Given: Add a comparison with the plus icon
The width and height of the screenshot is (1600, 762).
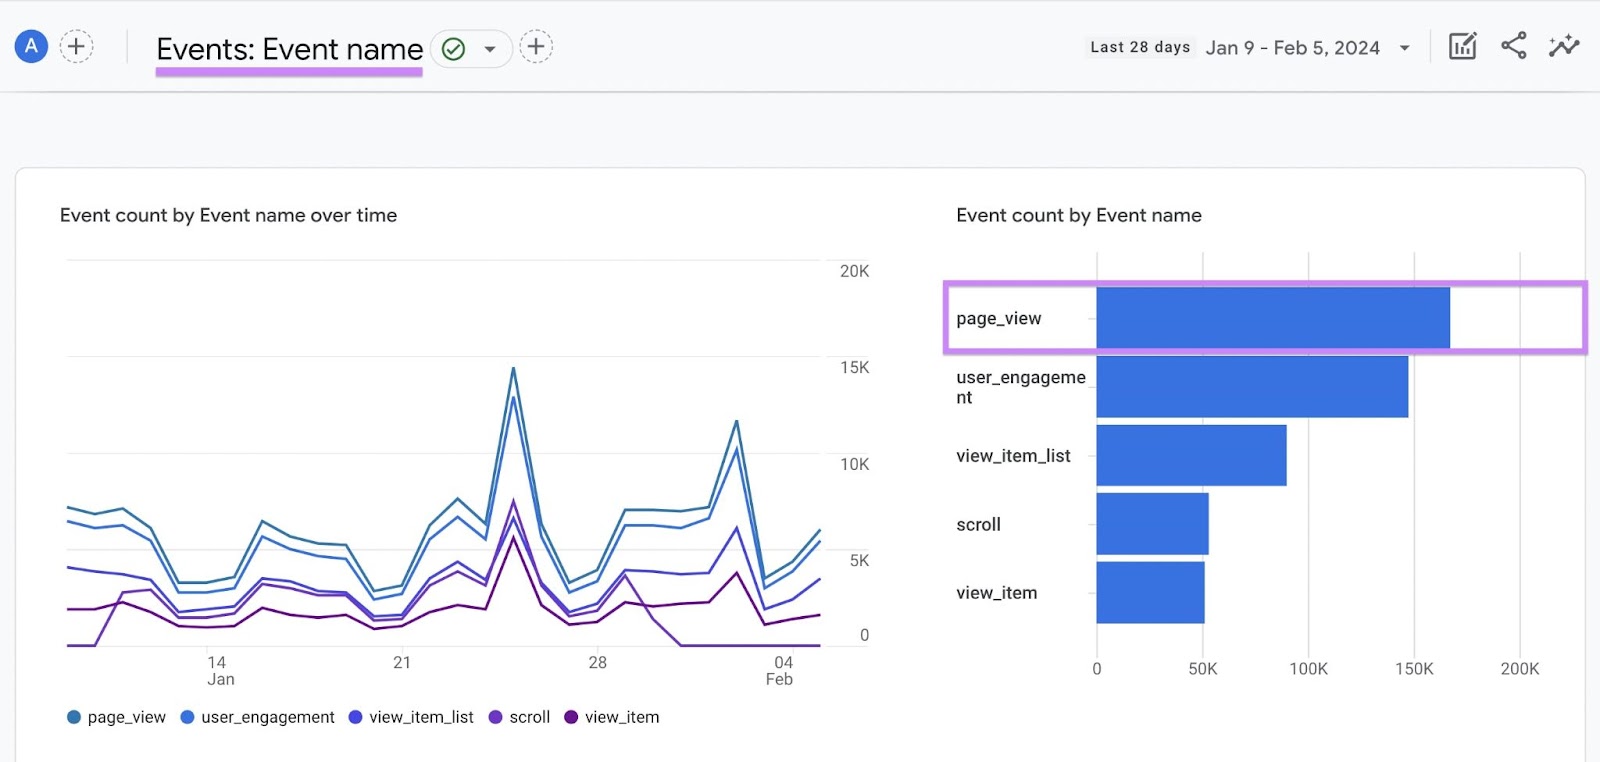Looking at the screenshot, I should point(76,46).
